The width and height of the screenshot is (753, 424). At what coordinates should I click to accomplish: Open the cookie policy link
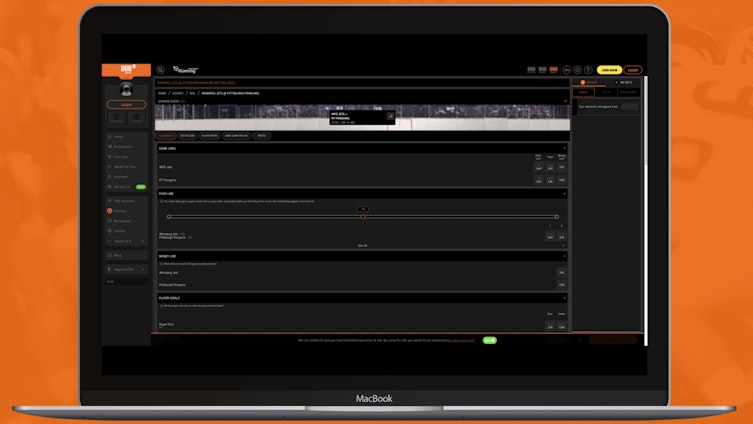tap(463, 340)
